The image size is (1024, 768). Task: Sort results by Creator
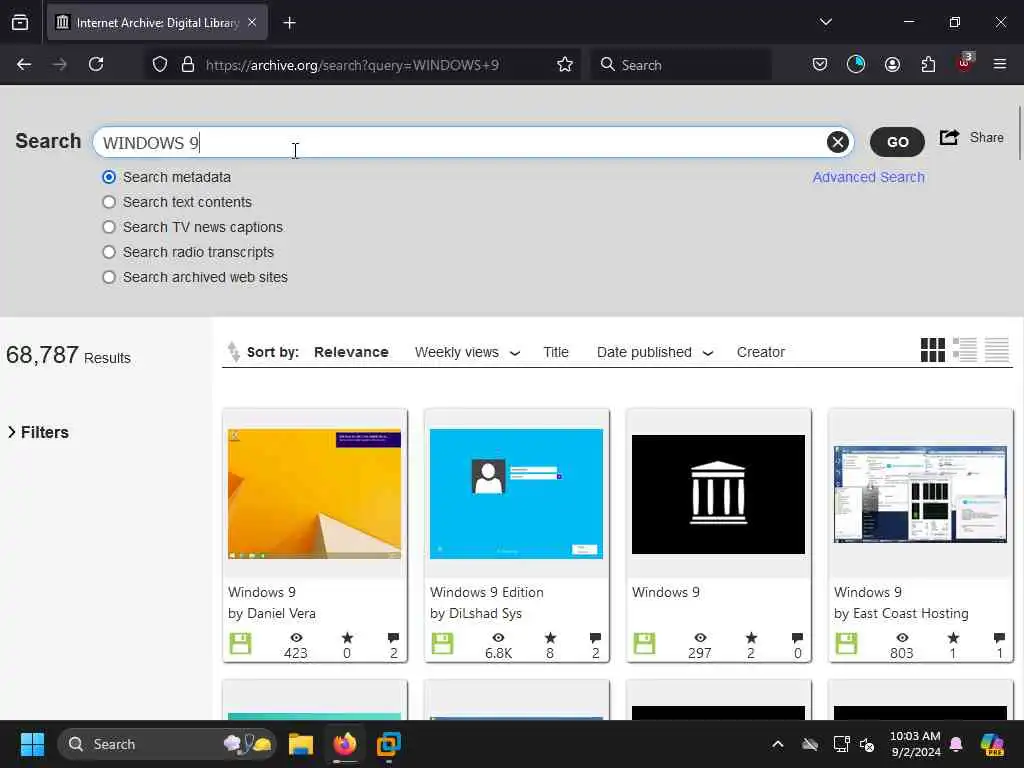[761, 352]
